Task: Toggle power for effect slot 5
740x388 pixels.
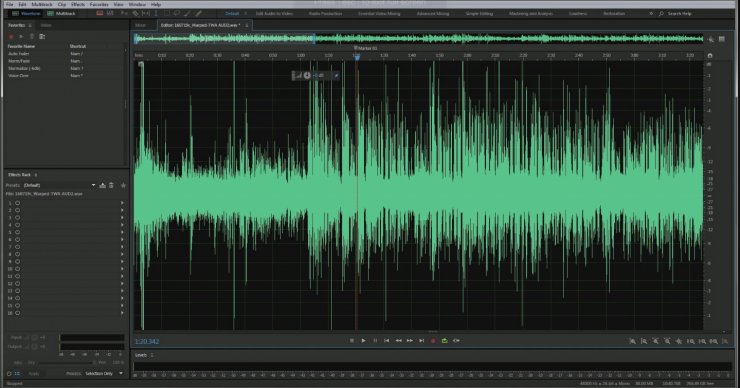Action: 17,232
